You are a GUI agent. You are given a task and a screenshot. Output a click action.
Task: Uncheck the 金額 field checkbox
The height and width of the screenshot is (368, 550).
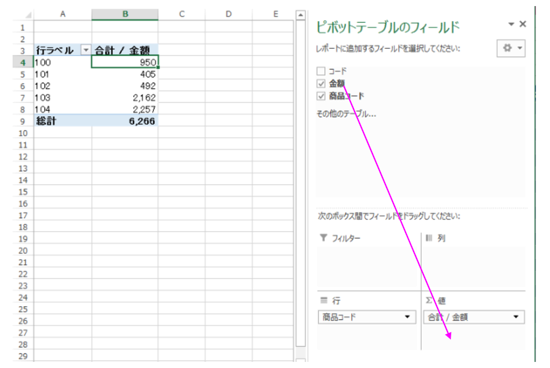pos(321,83)
